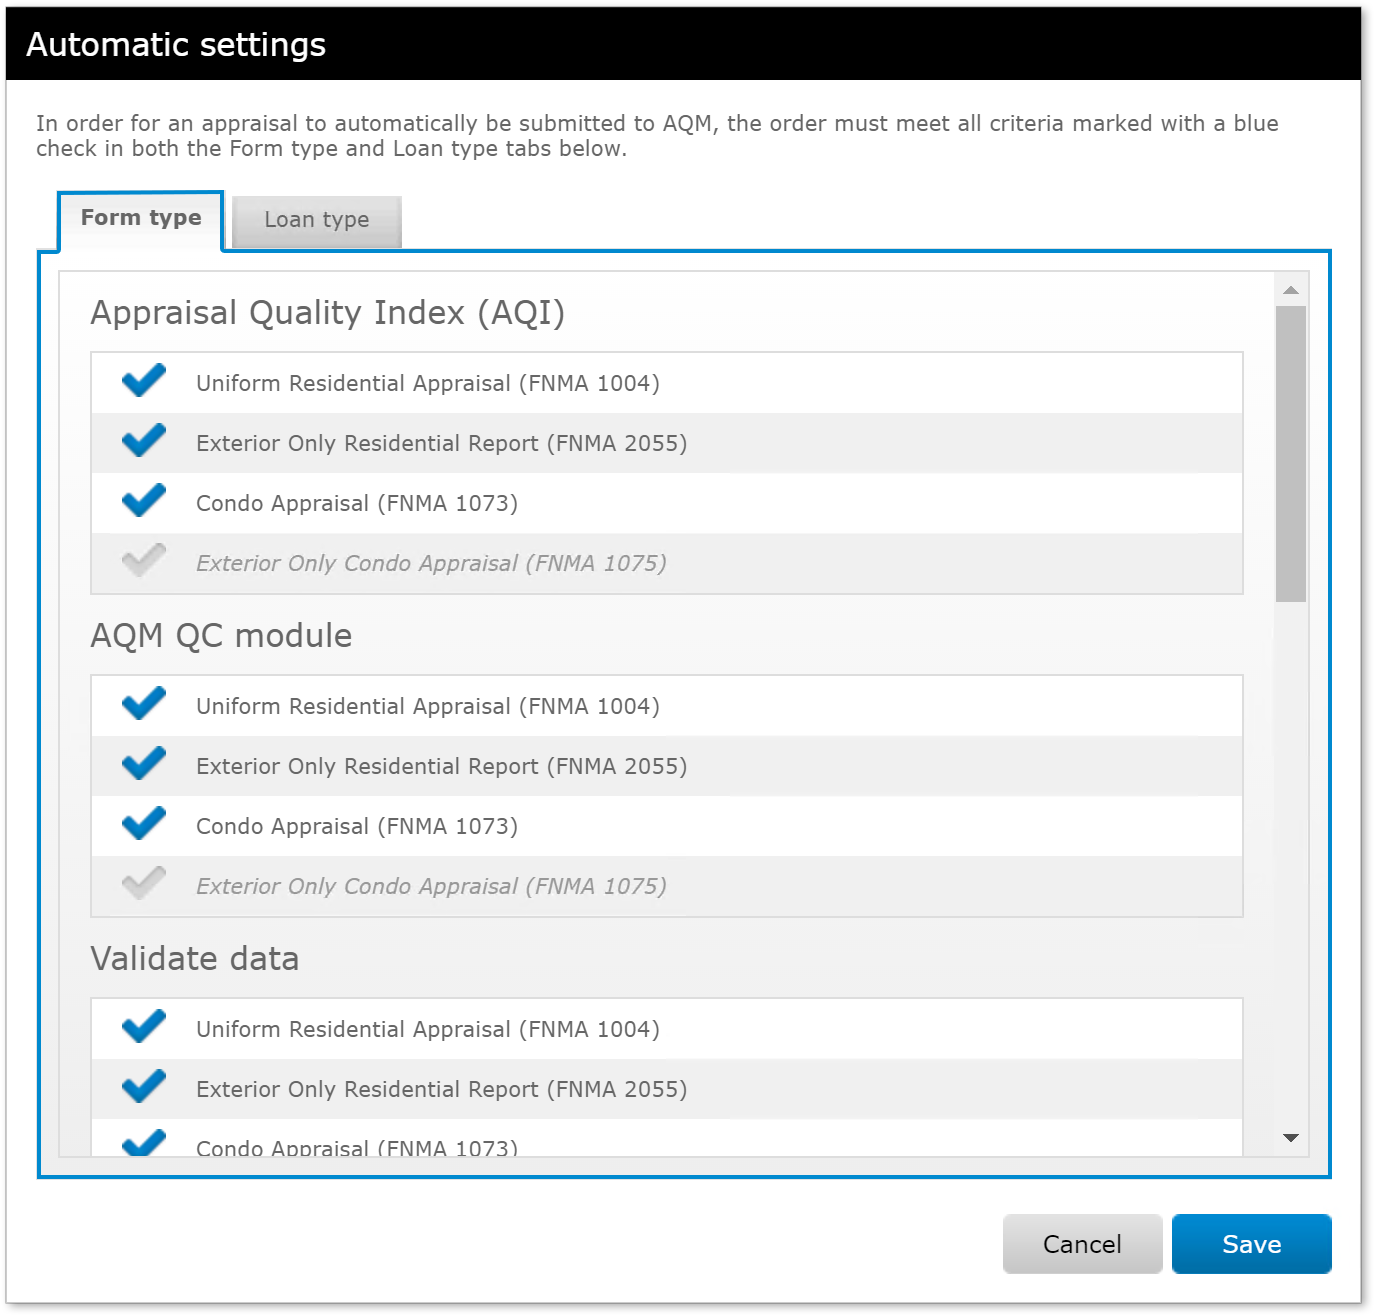Toggle greyed FNMA 1075 check under AQM QC
Screen dimensions: 1375x1316
click(144, 884)
